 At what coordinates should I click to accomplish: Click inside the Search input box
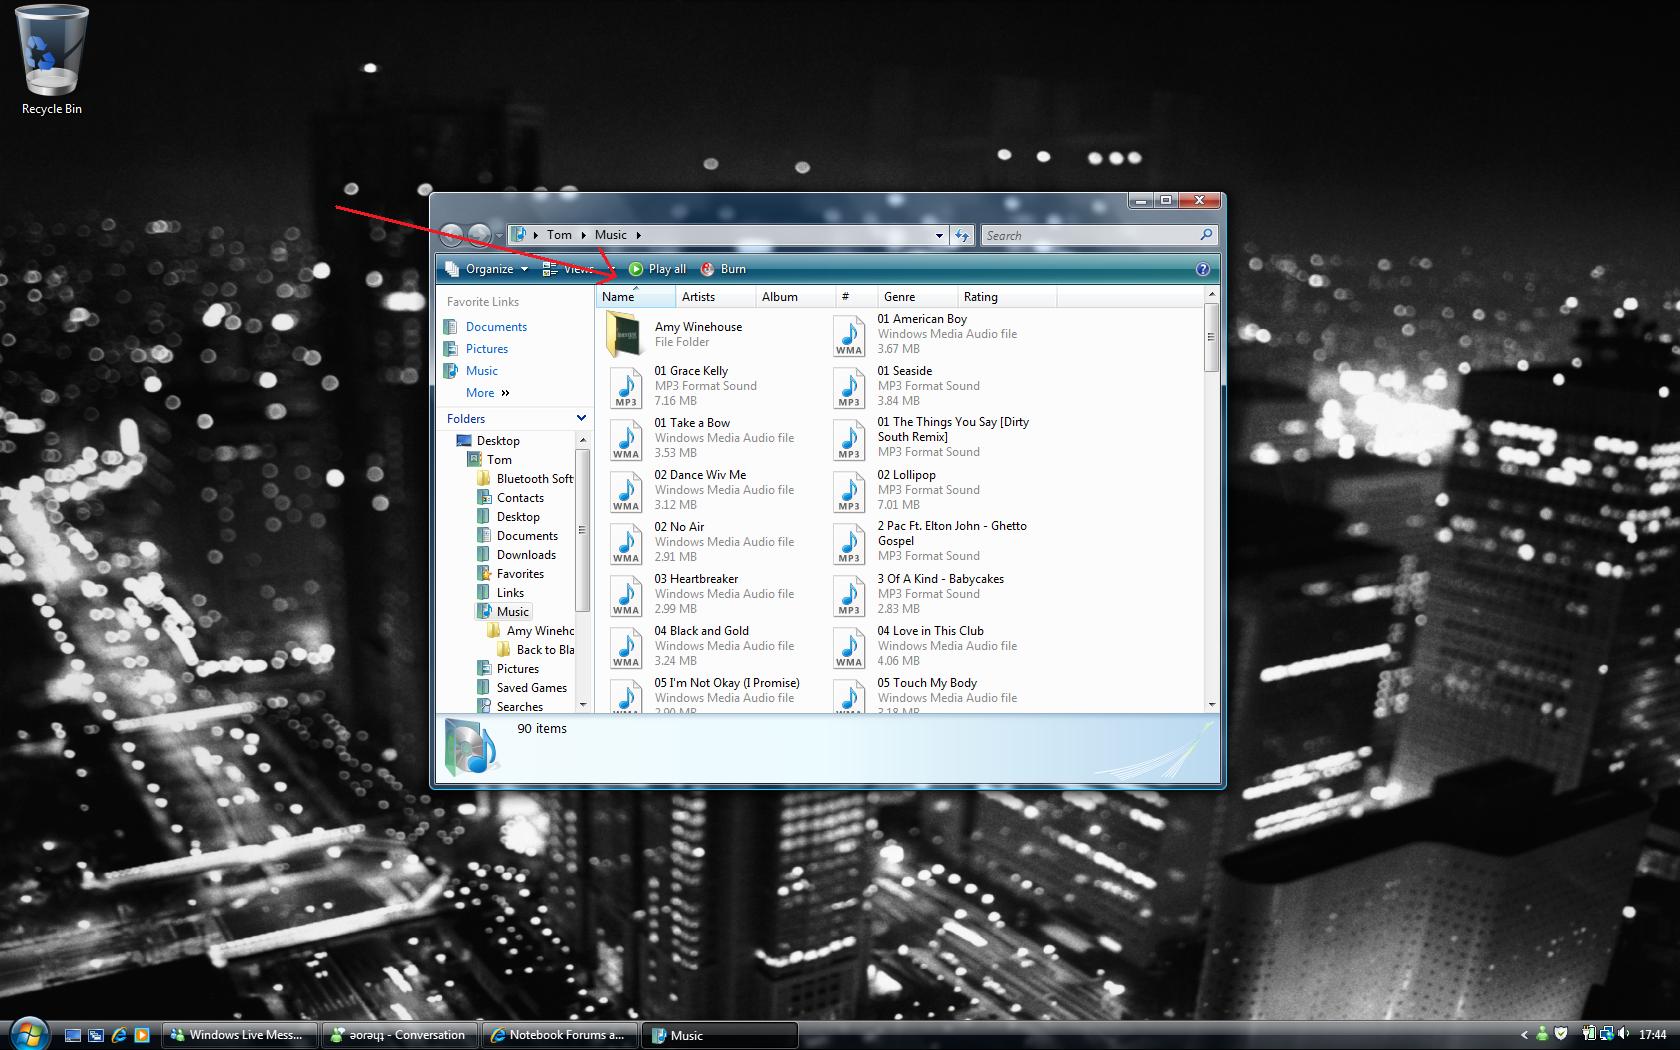point(1090,235)
